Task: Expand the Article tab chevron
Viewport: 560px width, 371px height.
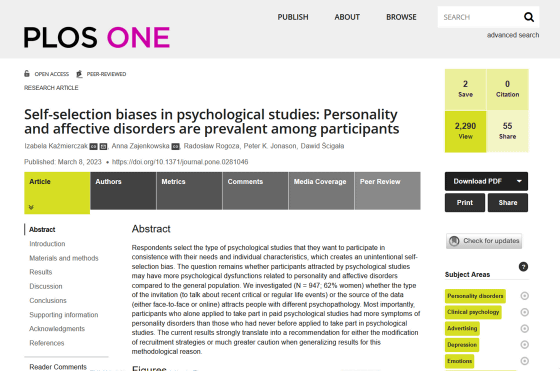Action: pyautogui.click(x=31, y=207)
